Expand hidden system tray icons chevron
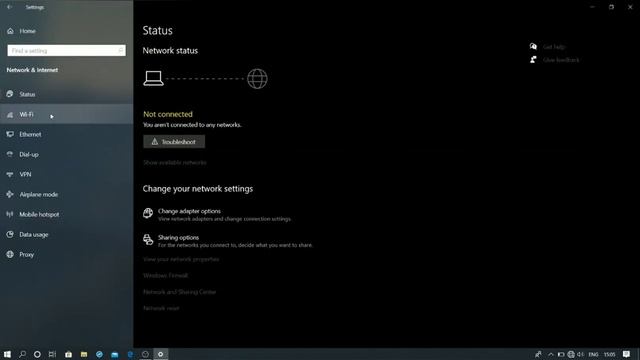The height and width of the screenshot is (360, 640). click(551, 354)
